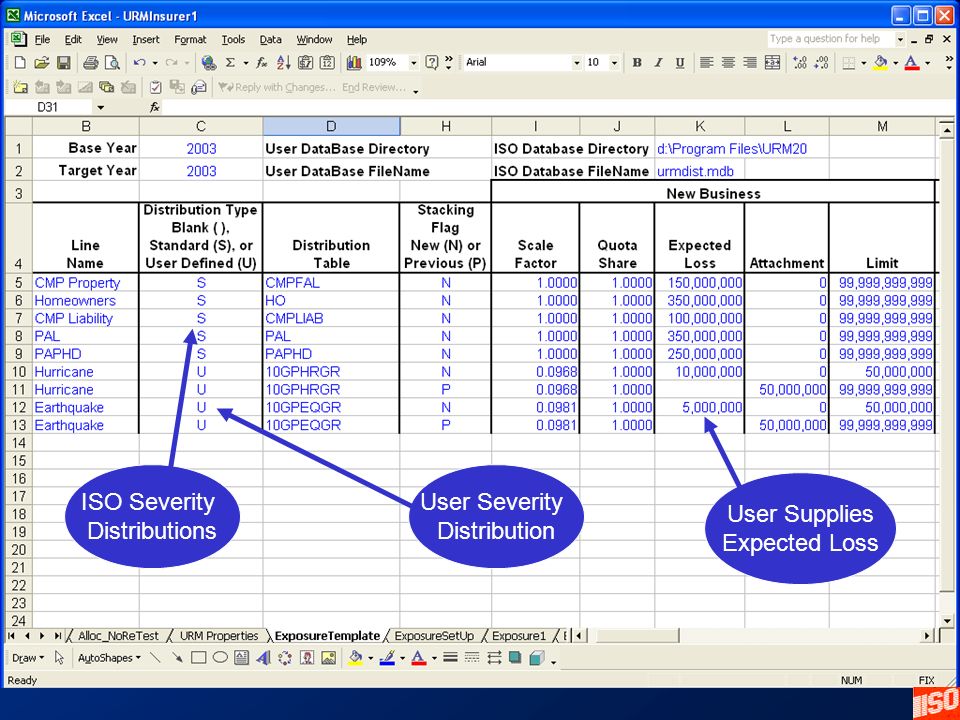Print the sheet using the printer icon
Viewport: 960px width, 720px height.
click(91, 62)
